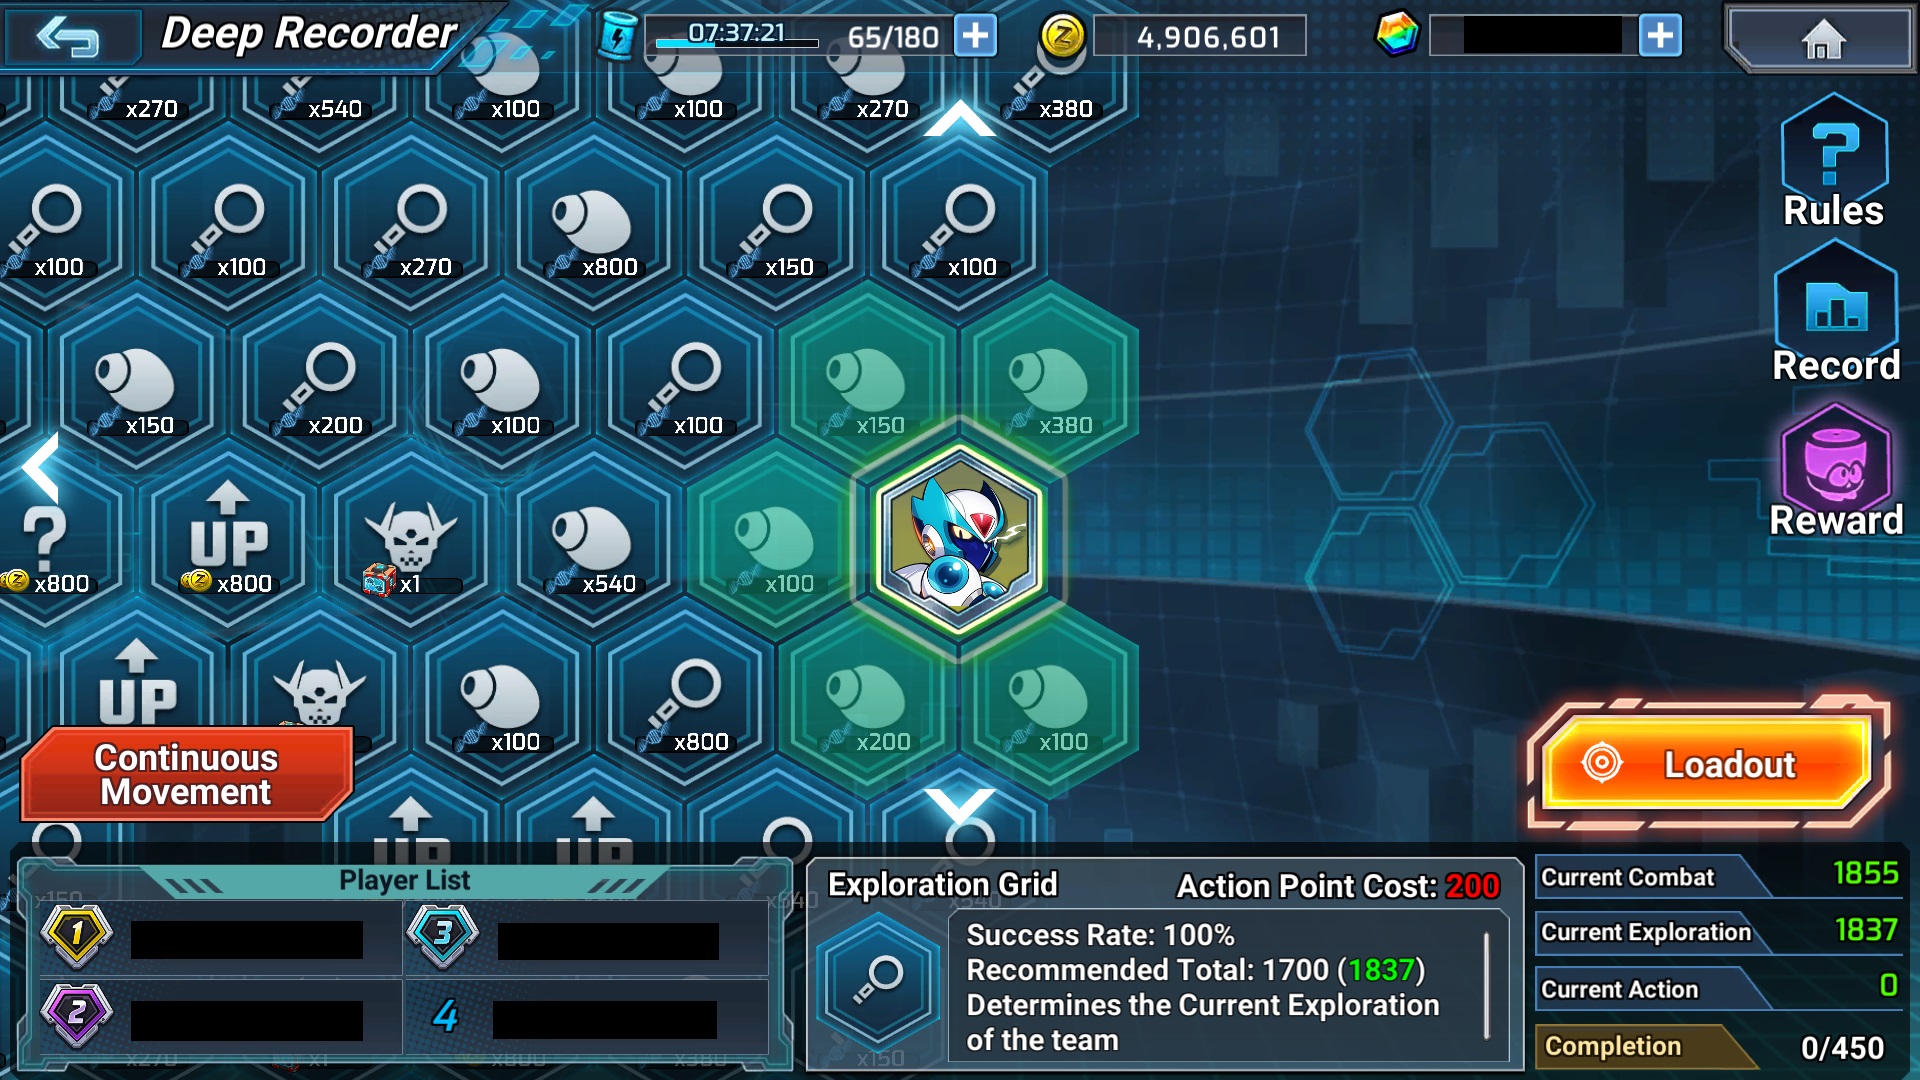Tap the zenny coin icon
1920x1080 pixels.
click(1062, 37)
